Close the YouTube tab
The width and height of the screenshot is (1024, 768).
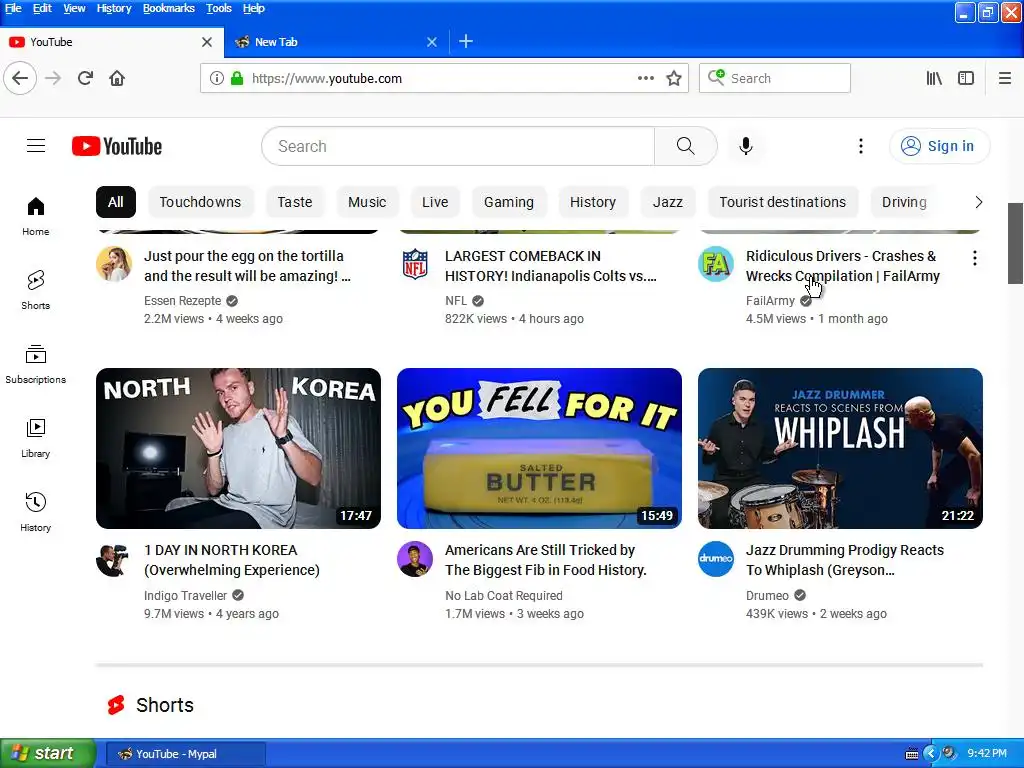207,42
